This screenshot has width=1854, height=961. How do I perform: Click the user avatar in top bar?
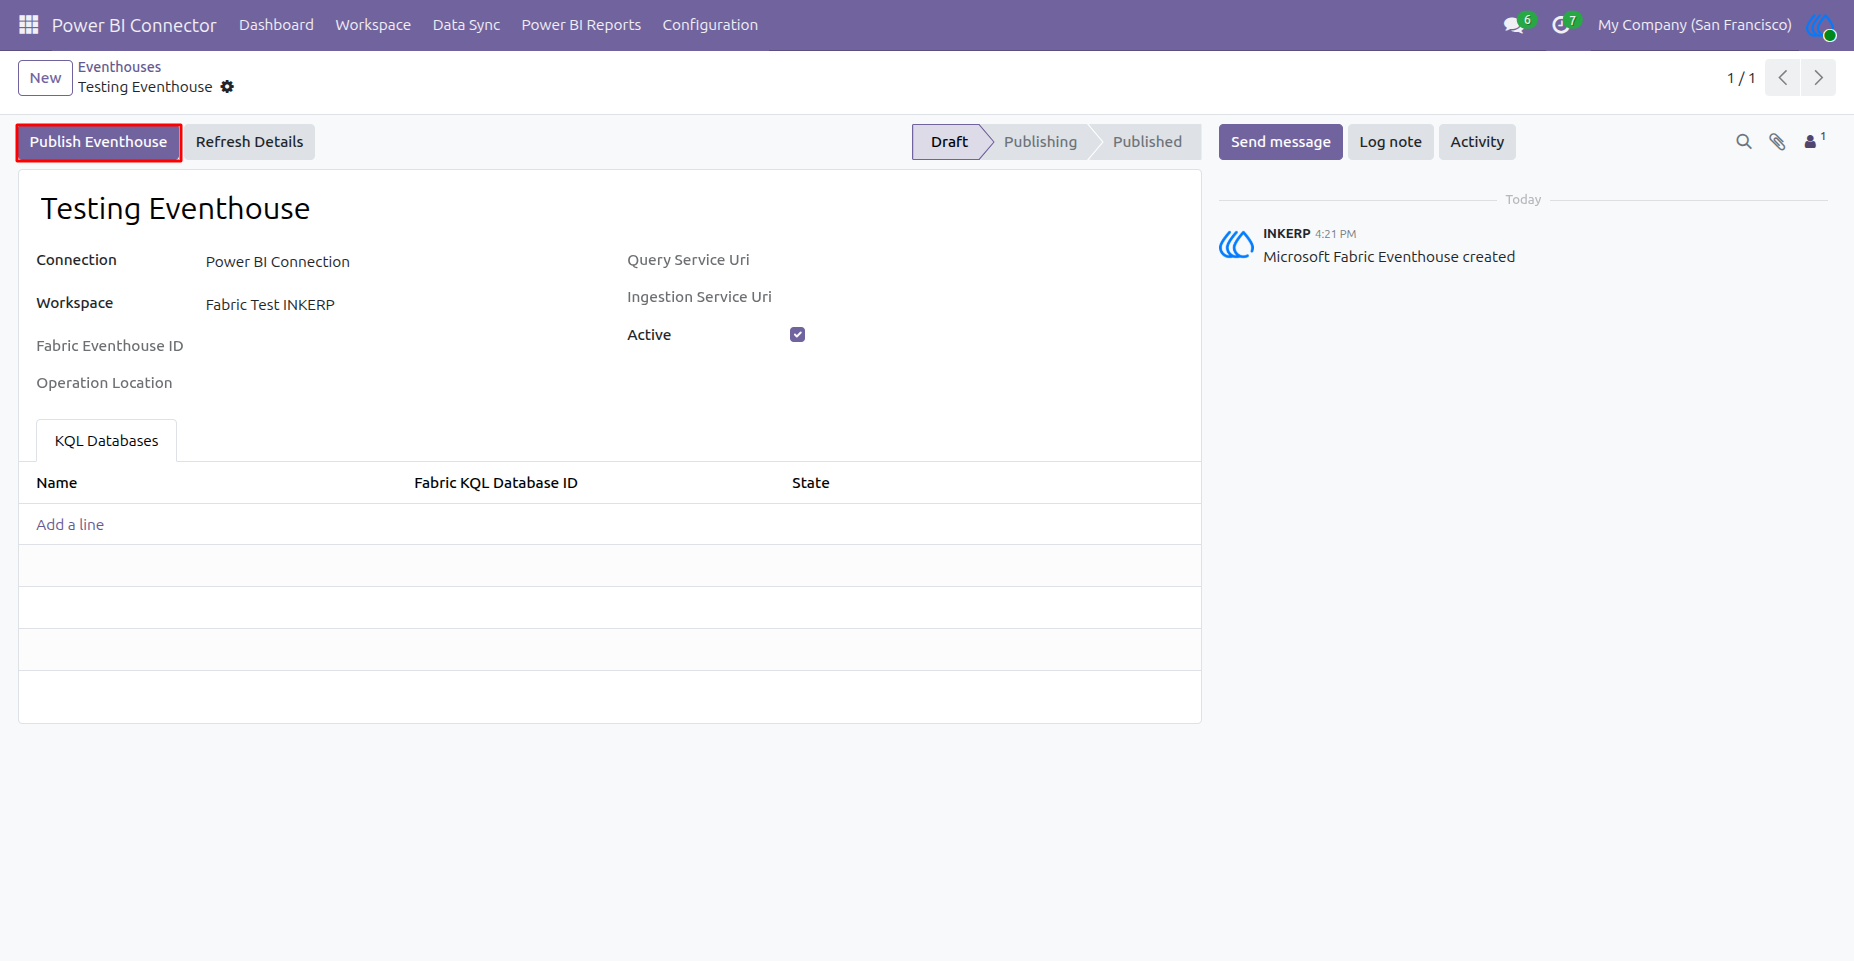coord(1821,25)
